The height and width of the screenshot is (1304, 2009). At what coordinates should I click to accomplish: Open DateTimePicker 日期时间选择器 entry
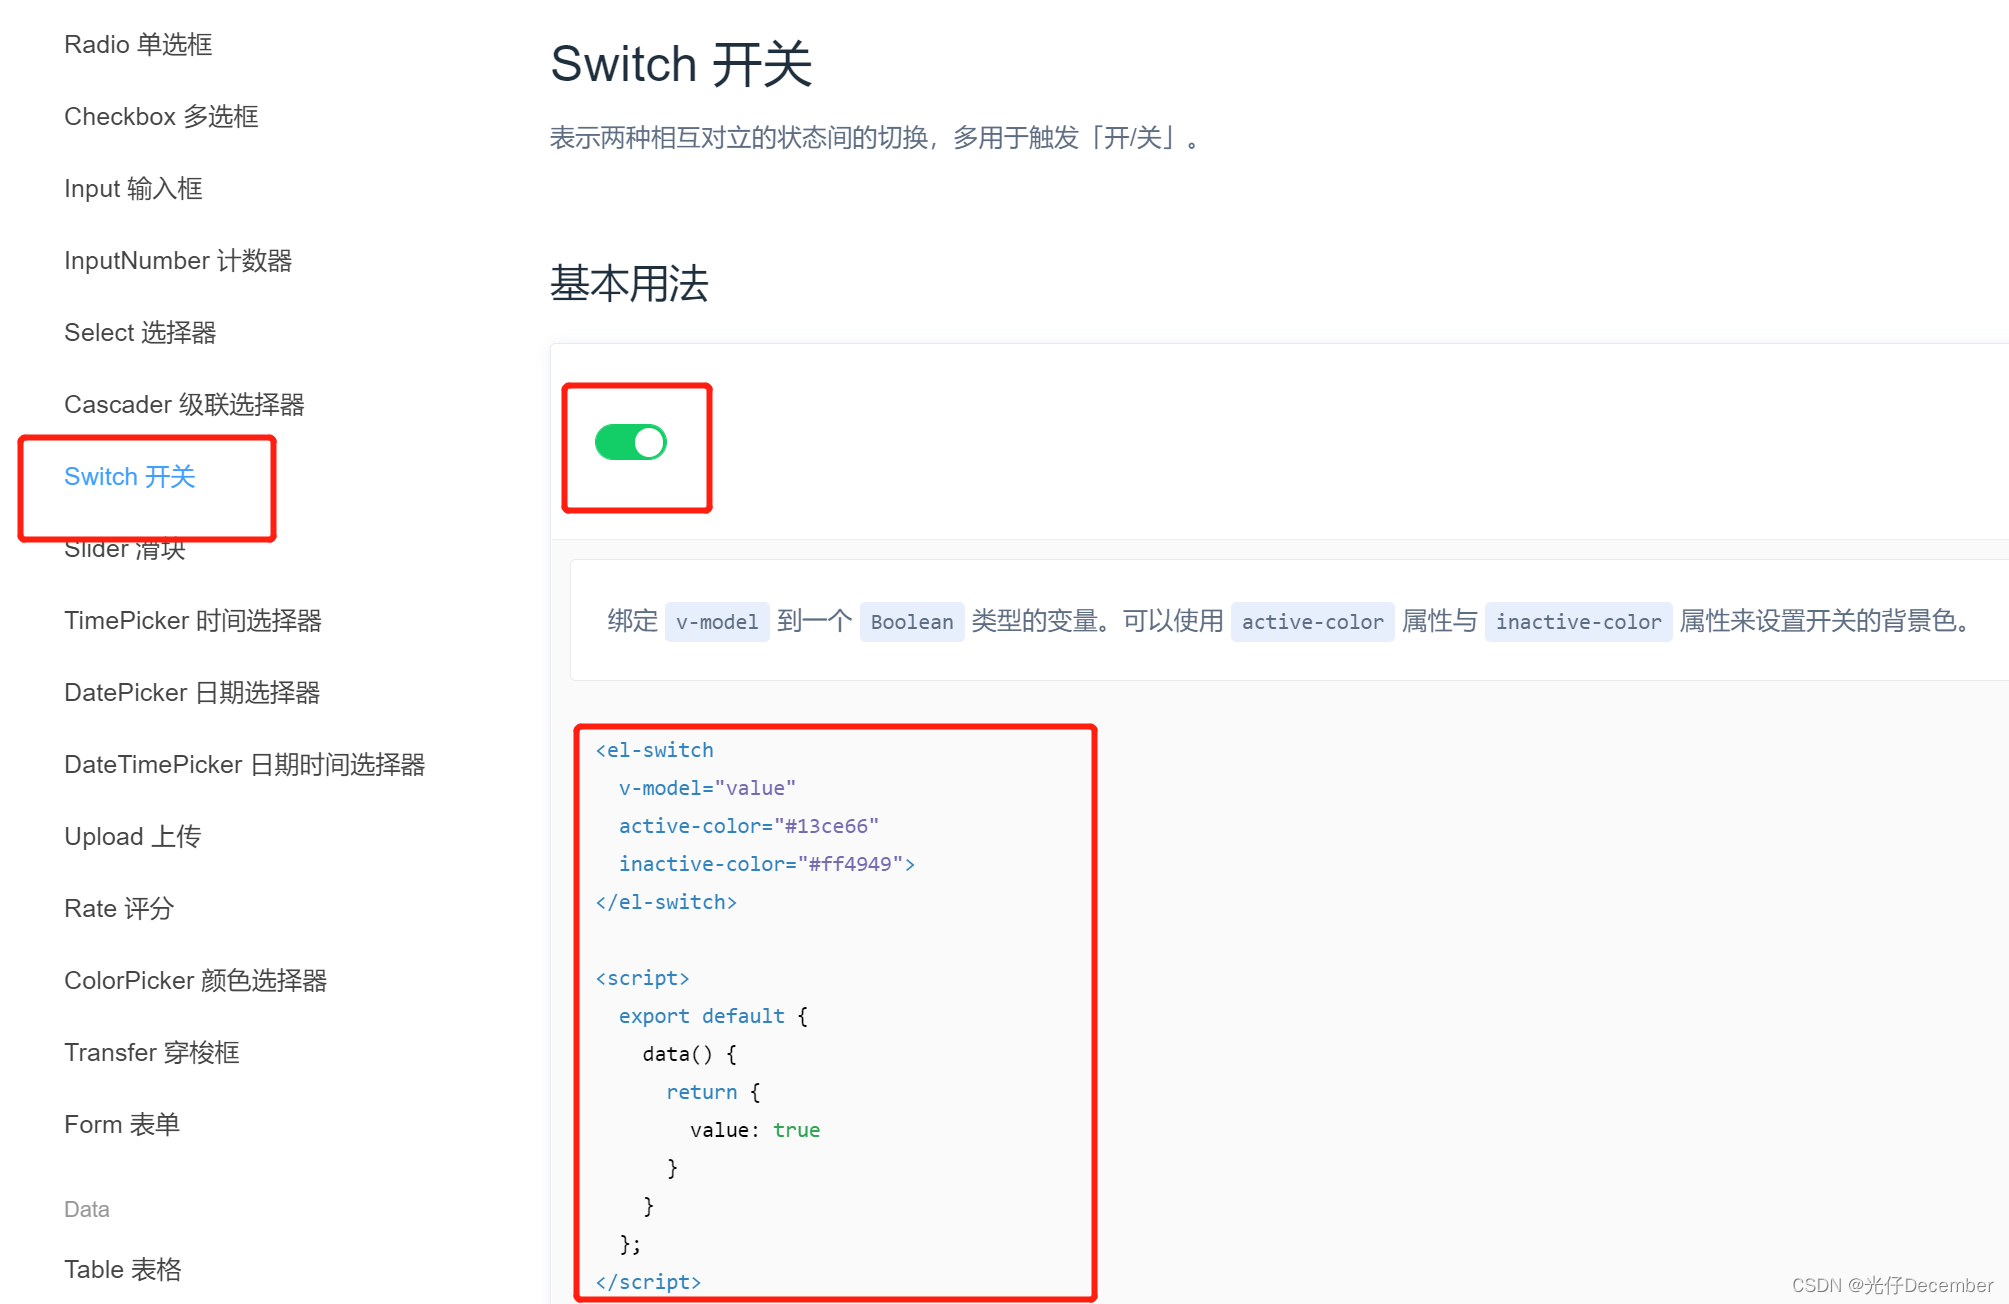(245, 765)
